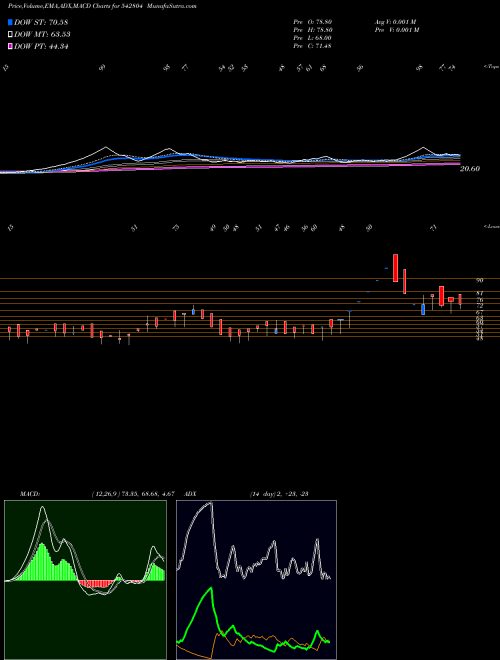Click the last red candlestick on the right
The width and height of the screenshot is (500, 660).
[460, 299]
